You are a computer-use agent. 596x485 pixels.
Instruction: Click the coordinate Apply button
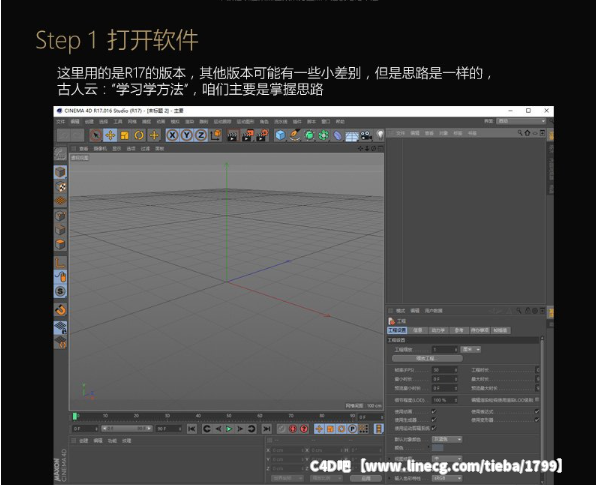click(366, 479)
